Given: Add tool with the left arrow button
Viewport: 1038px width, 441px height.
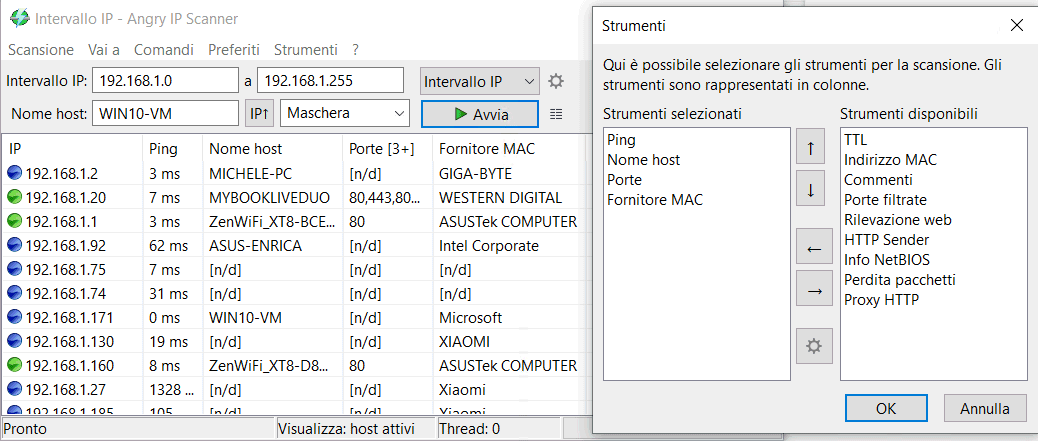Looking at the screenshot, I should [814, 248].
